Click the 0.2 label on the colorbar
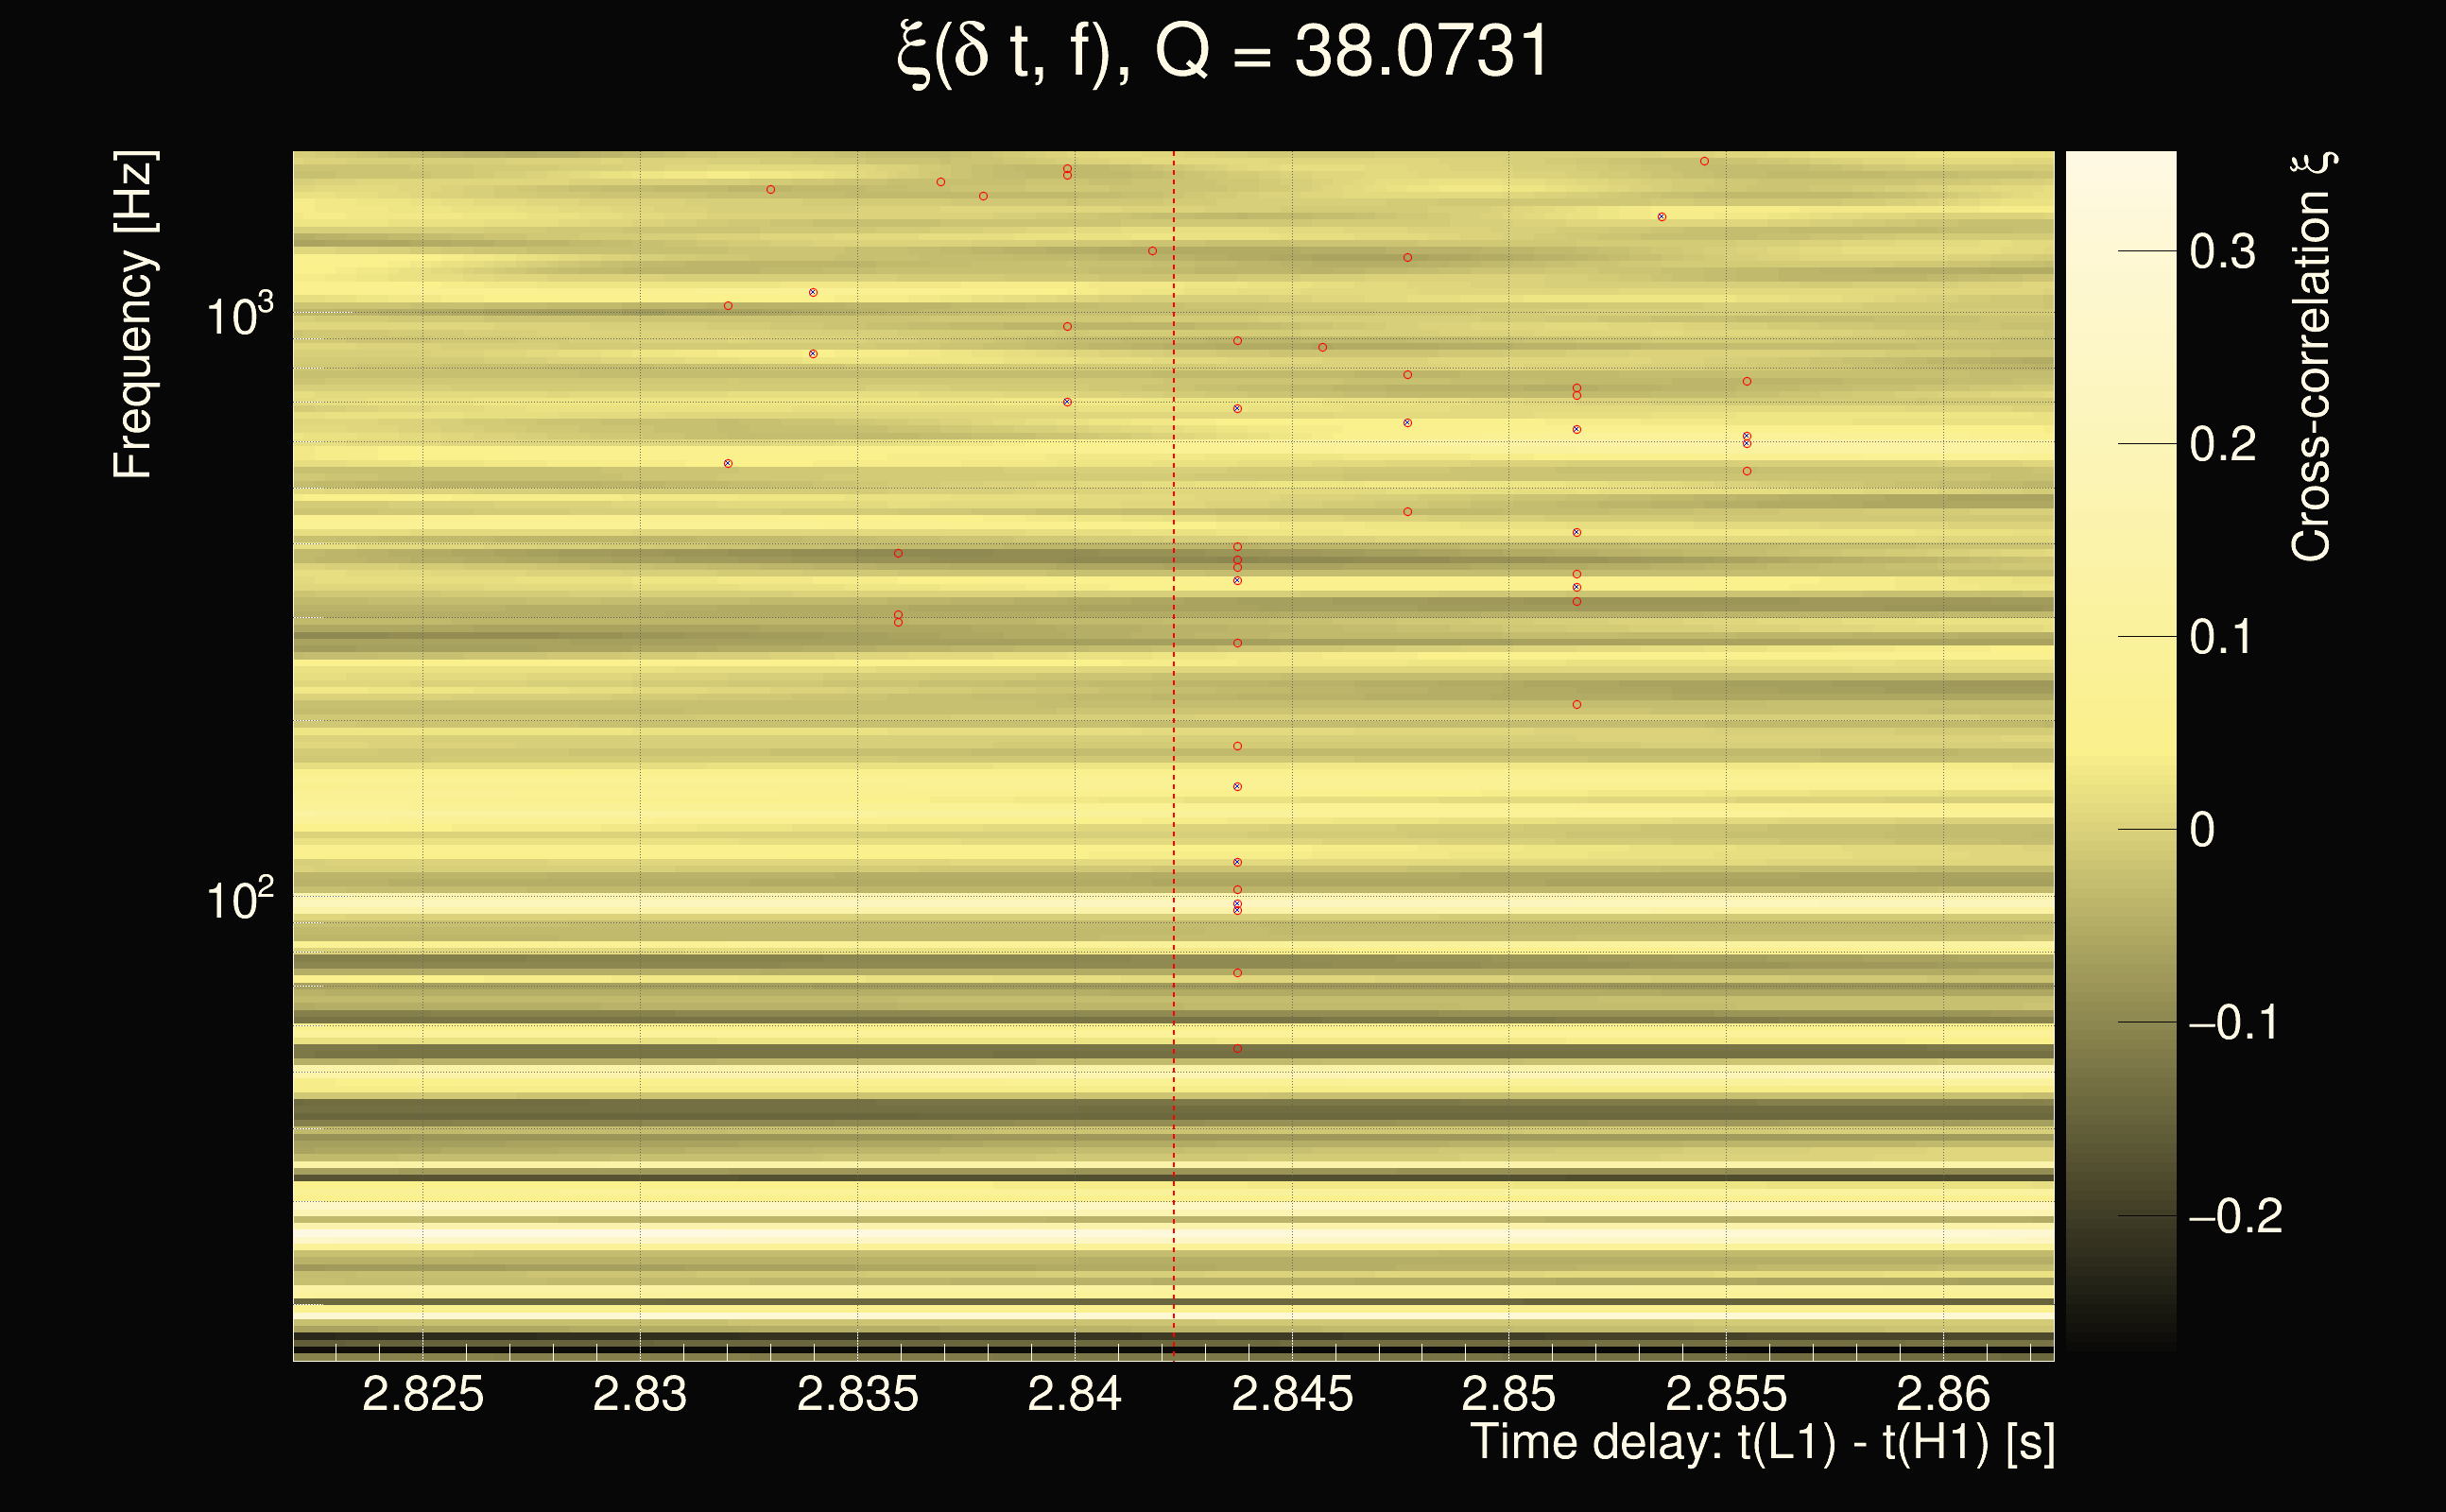Screen dimensions: 2446x1512 click(x=2222, y=444)
